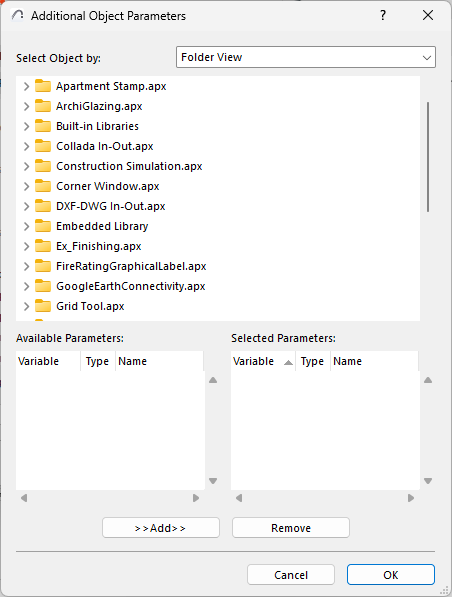Open the dialog help question mark
The height and width of the screenshot is (597, 452).
coord(383,15)
